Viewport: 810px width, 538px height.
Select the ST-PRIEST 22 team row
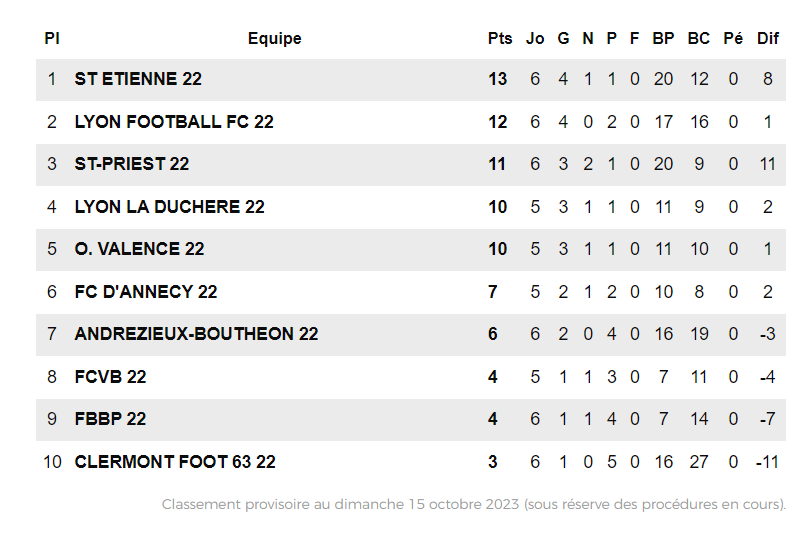[132, 164]
